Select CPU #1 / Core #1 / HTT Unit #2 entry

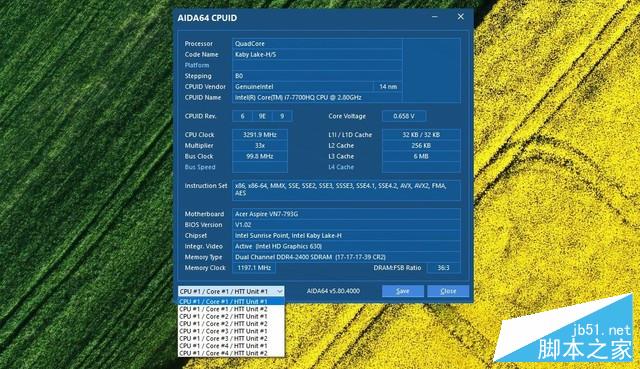(x=231, y=309)
